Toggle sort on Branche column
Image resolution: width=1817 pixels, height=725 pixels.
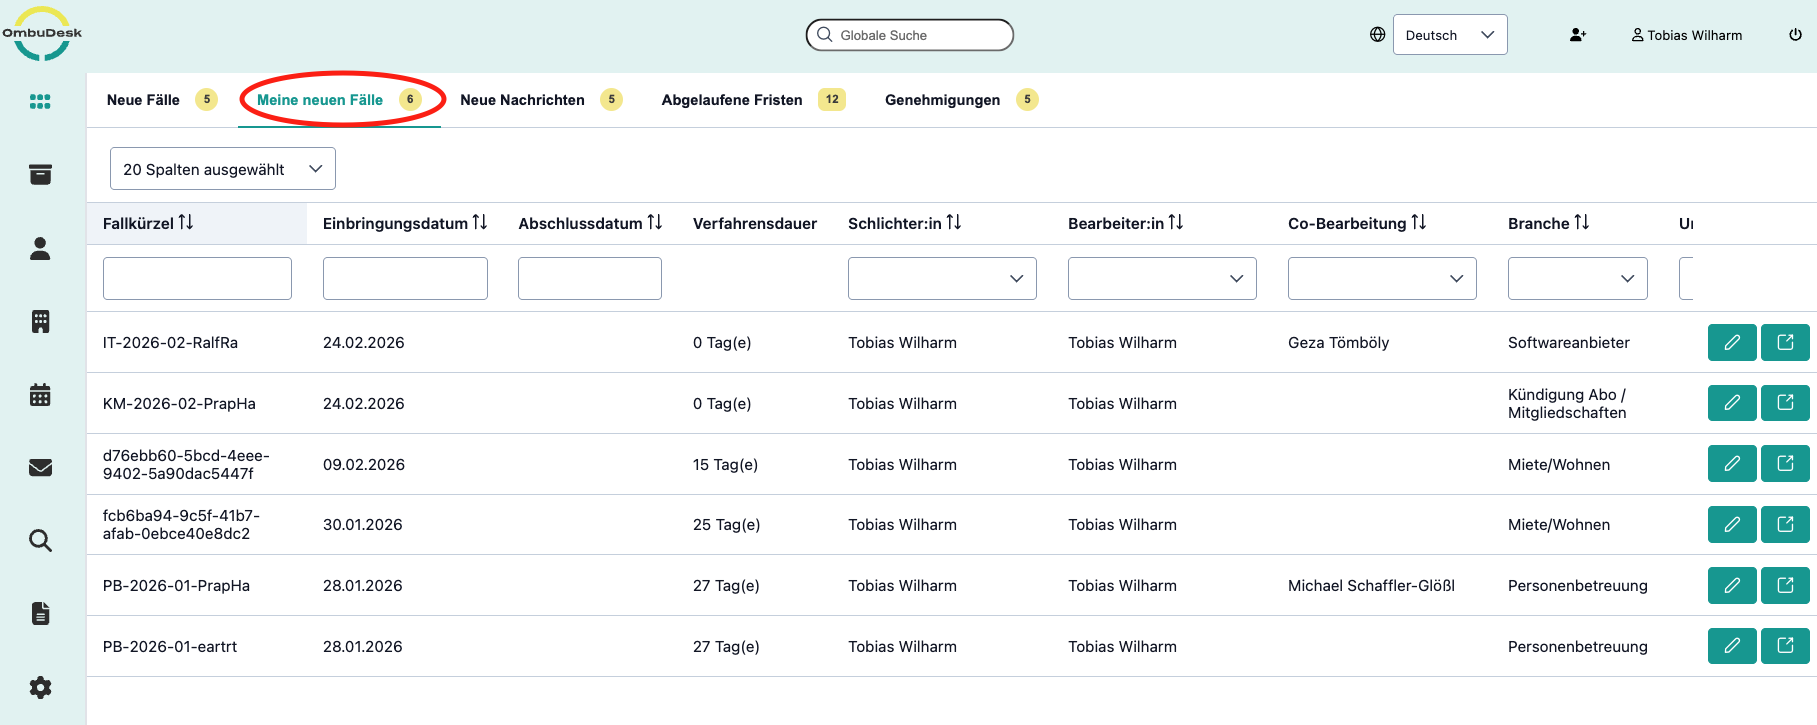(x=1581, y=223)
